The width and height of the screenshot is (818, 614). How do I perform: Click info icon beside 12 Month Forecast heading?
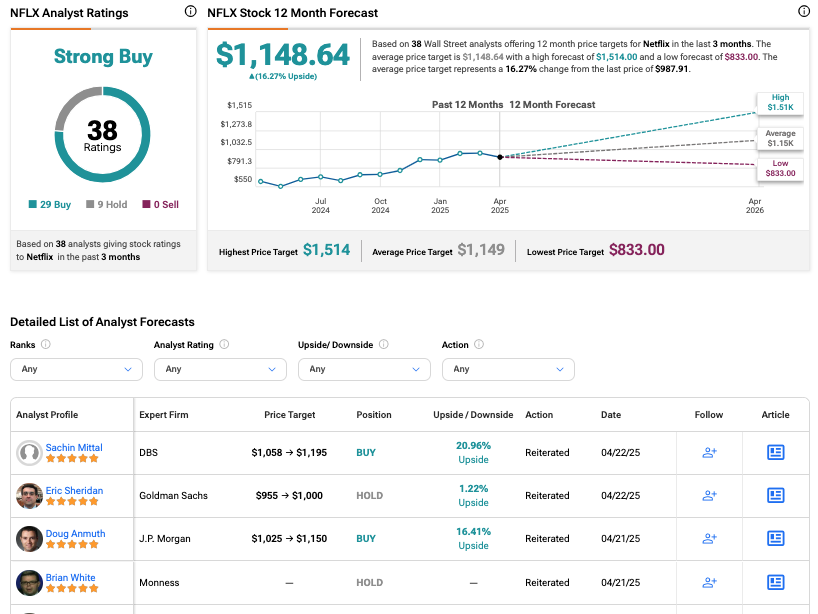point(804,11)
